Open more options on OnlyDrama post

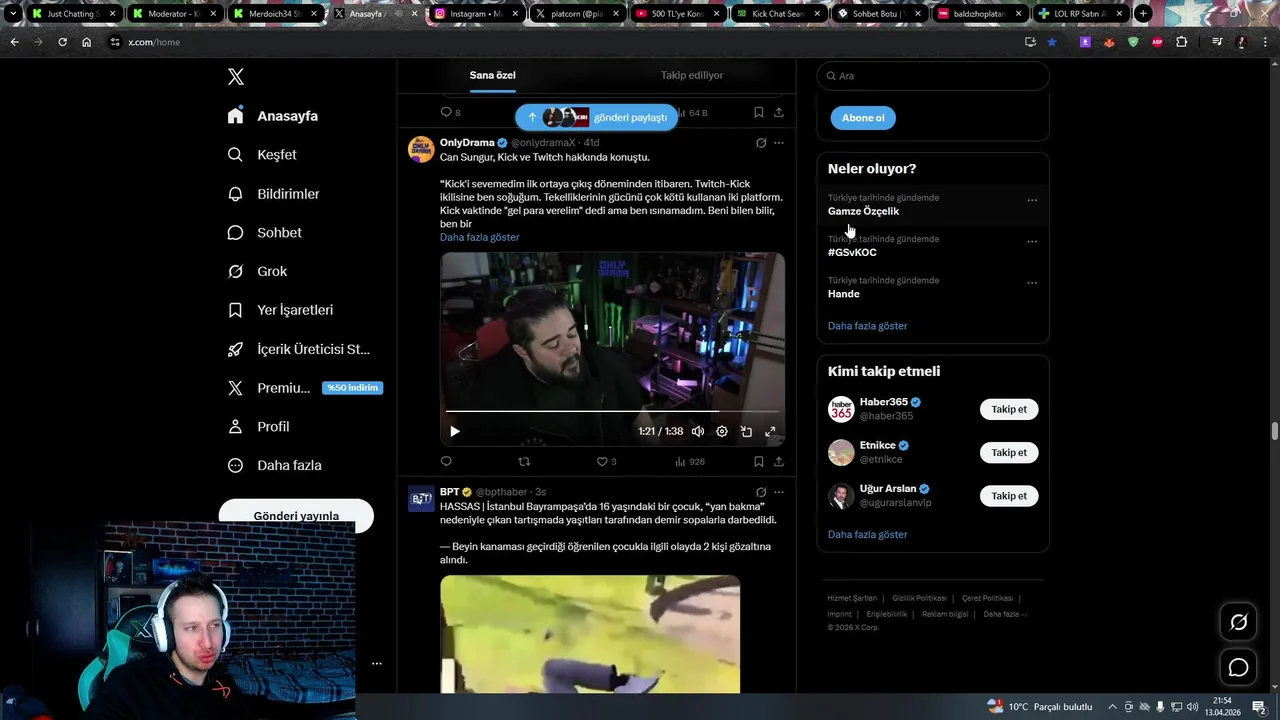[x=779, y=143]
